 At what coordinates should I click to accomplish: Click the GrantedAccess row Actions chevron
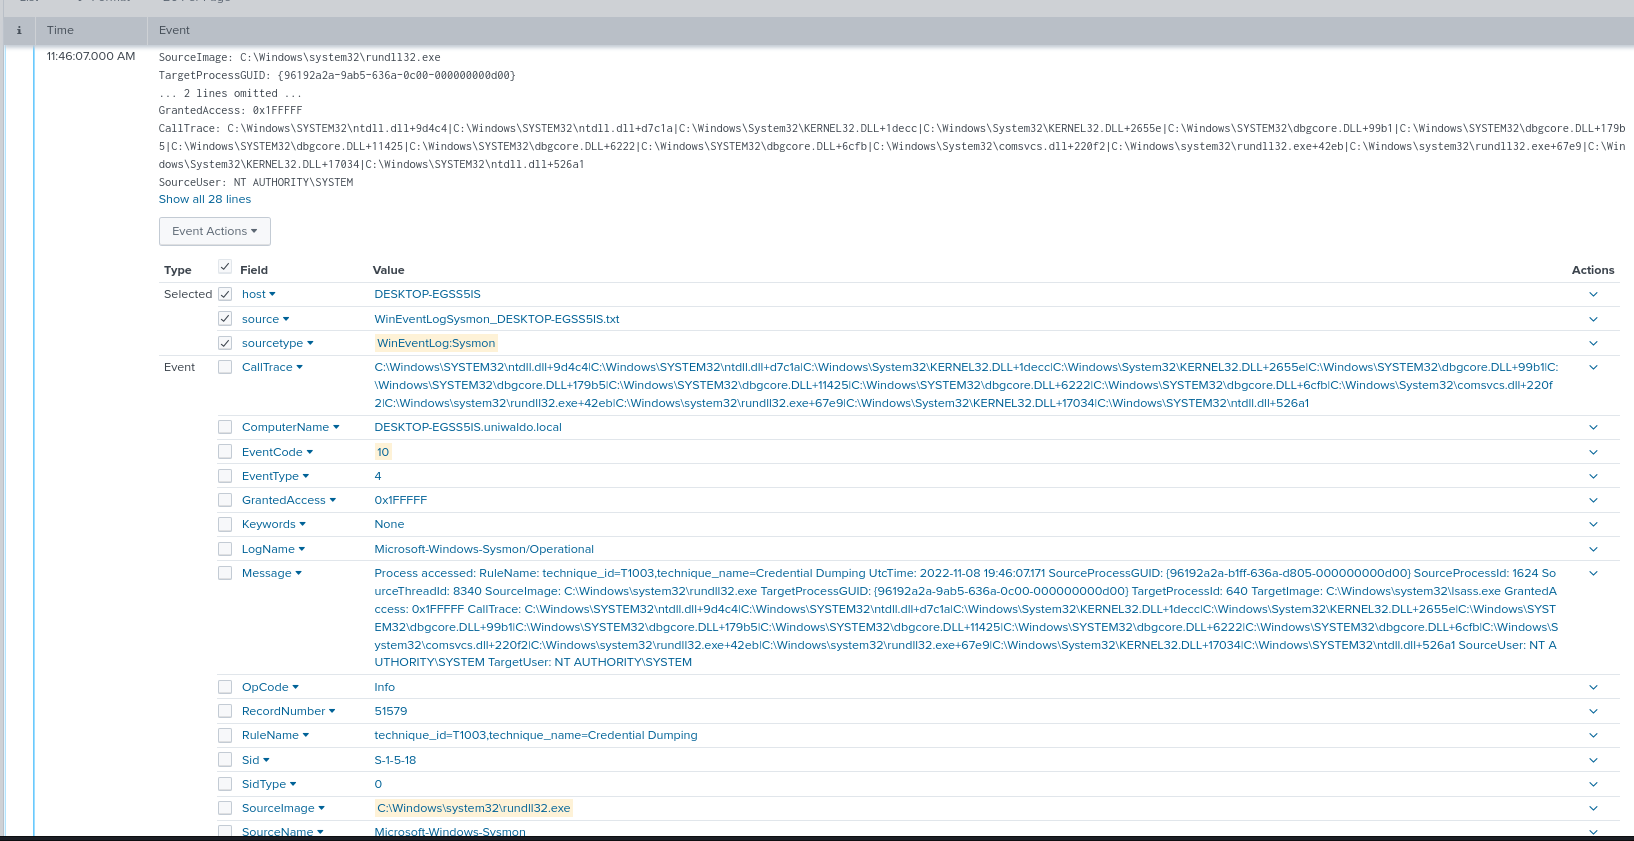(1593, 500)
